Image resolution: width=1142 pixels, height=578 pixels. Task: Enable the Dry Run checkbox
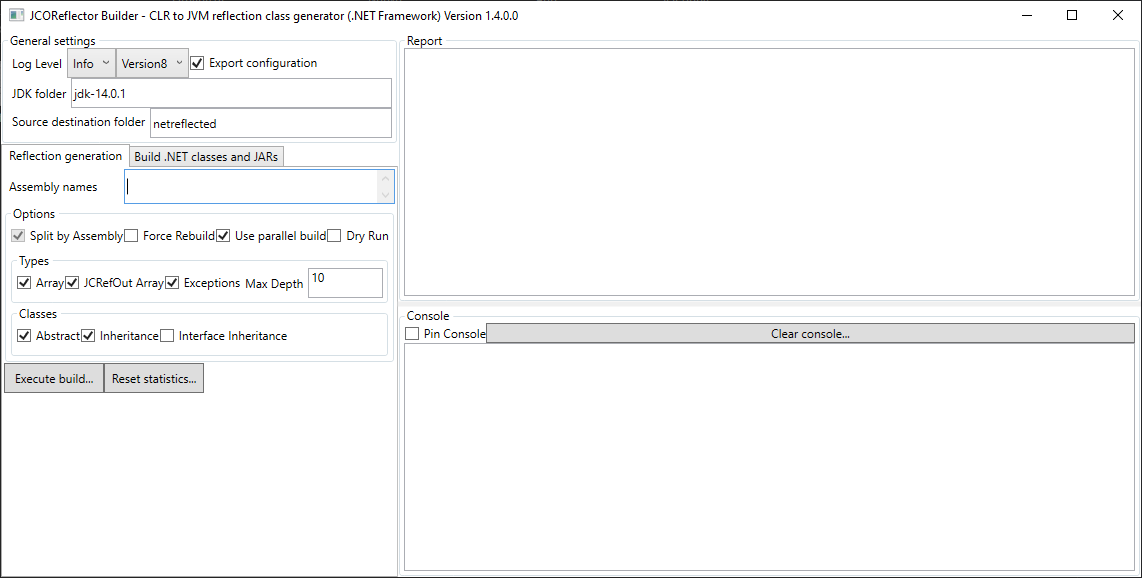coord(334,236)
